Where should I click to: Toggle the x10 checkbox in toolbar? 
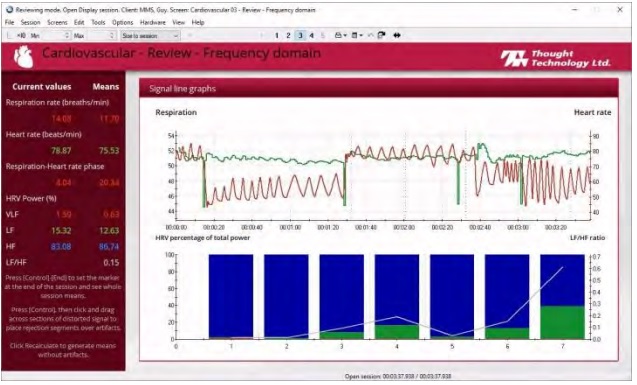pos(10,36)
